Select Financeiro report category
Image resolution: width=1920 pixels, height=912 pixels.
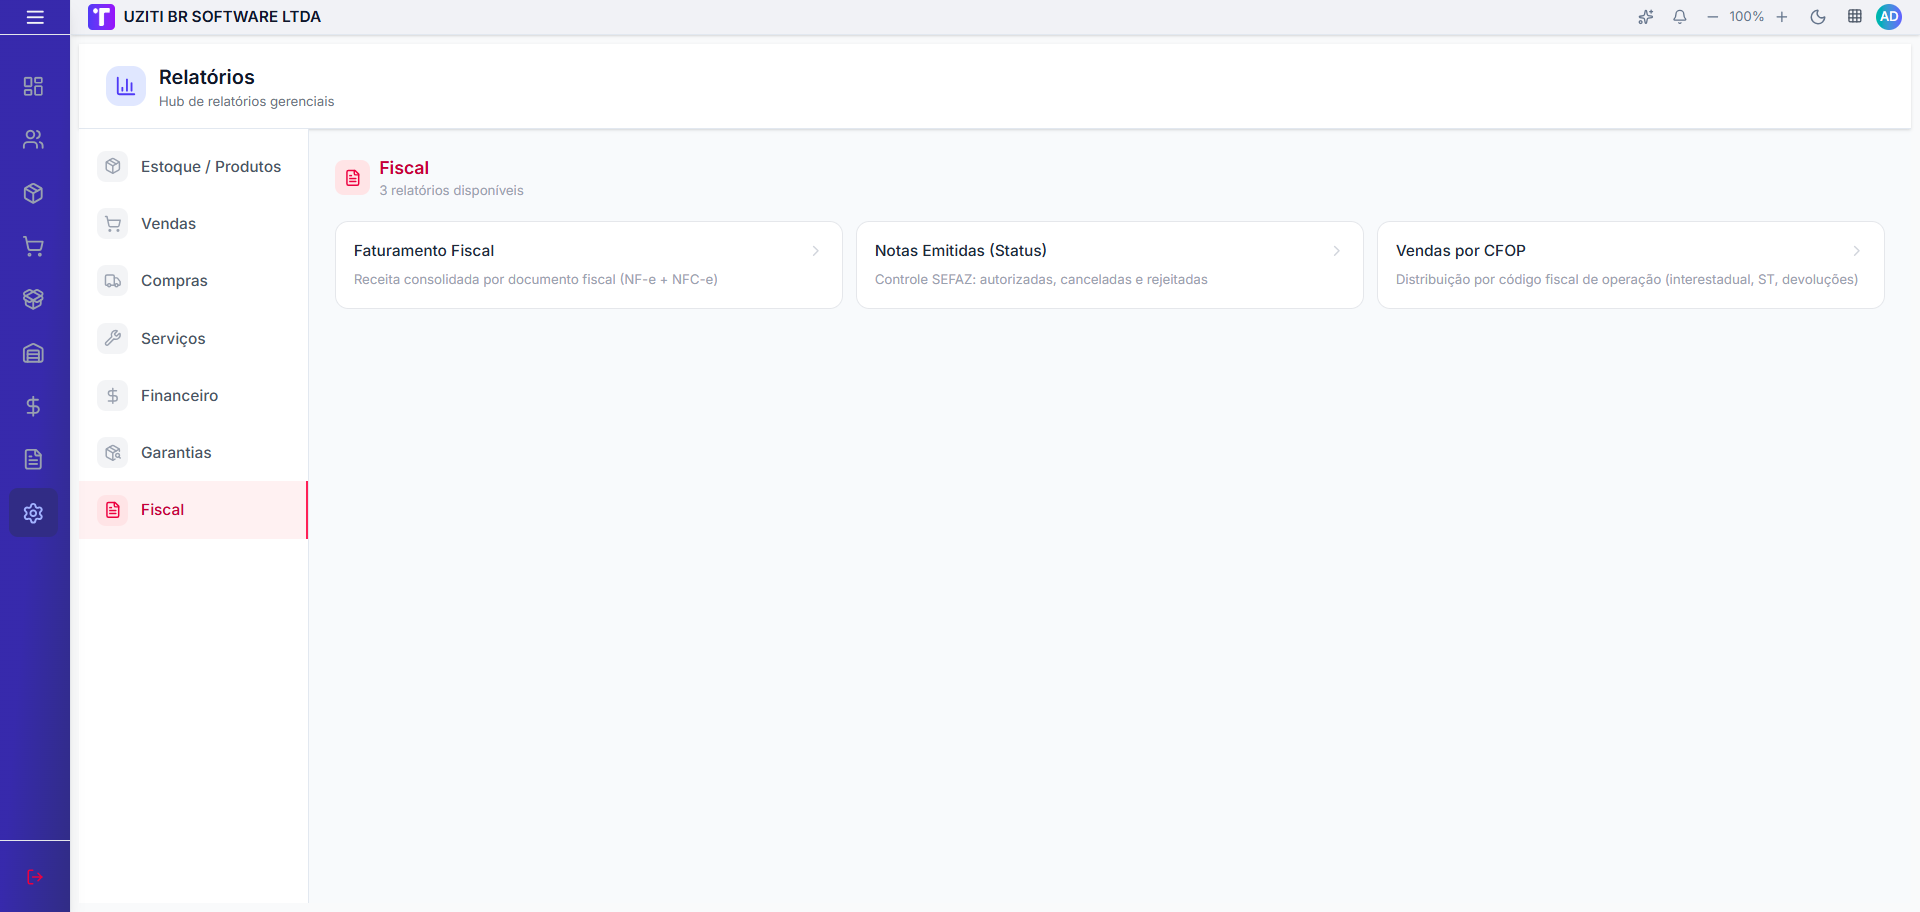click(193, 396)
